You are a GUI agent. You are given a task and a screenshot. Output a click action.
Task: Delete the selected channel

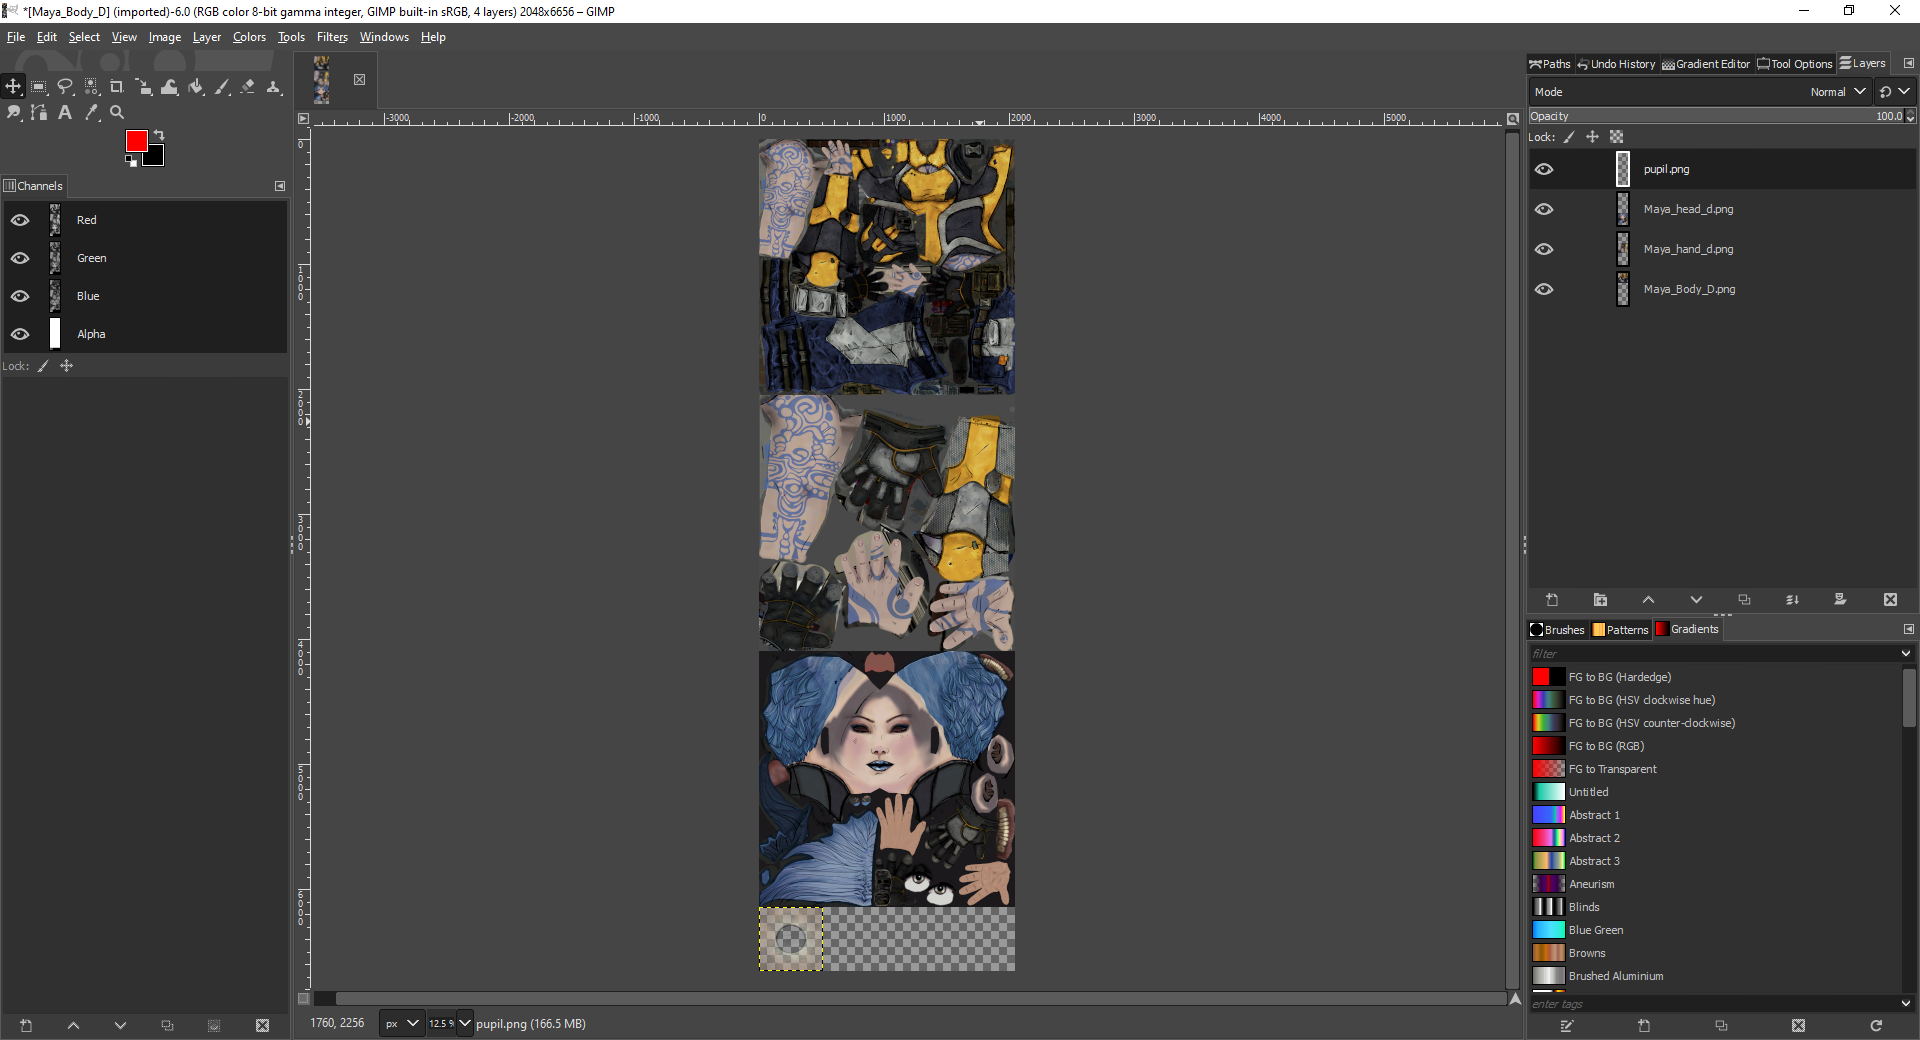(262, 1026)
